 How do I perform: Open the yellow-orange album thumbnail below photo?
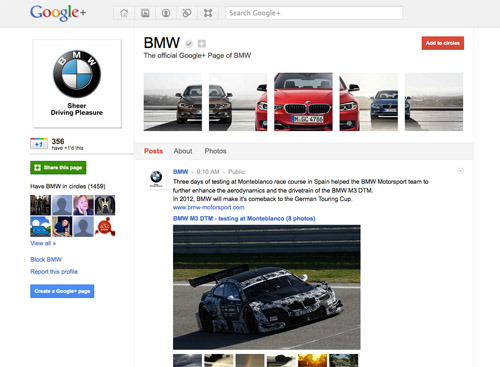[312, 361]
